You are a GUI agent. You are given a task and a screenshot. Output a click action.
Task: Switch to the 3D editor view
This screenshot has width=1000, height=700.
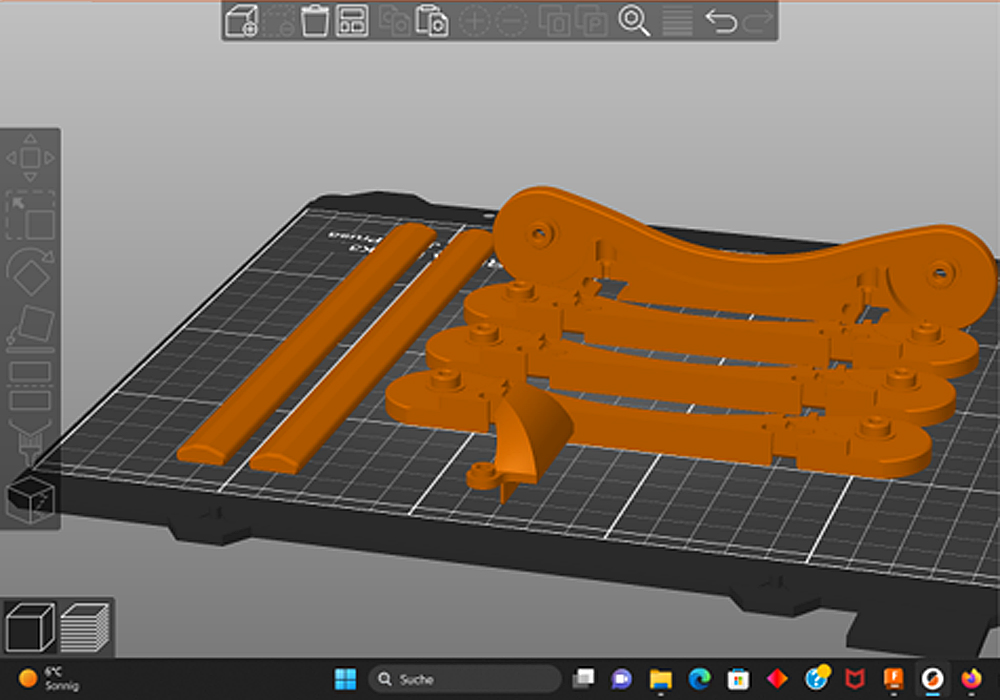pyautogui.click(x=31, y=628)
